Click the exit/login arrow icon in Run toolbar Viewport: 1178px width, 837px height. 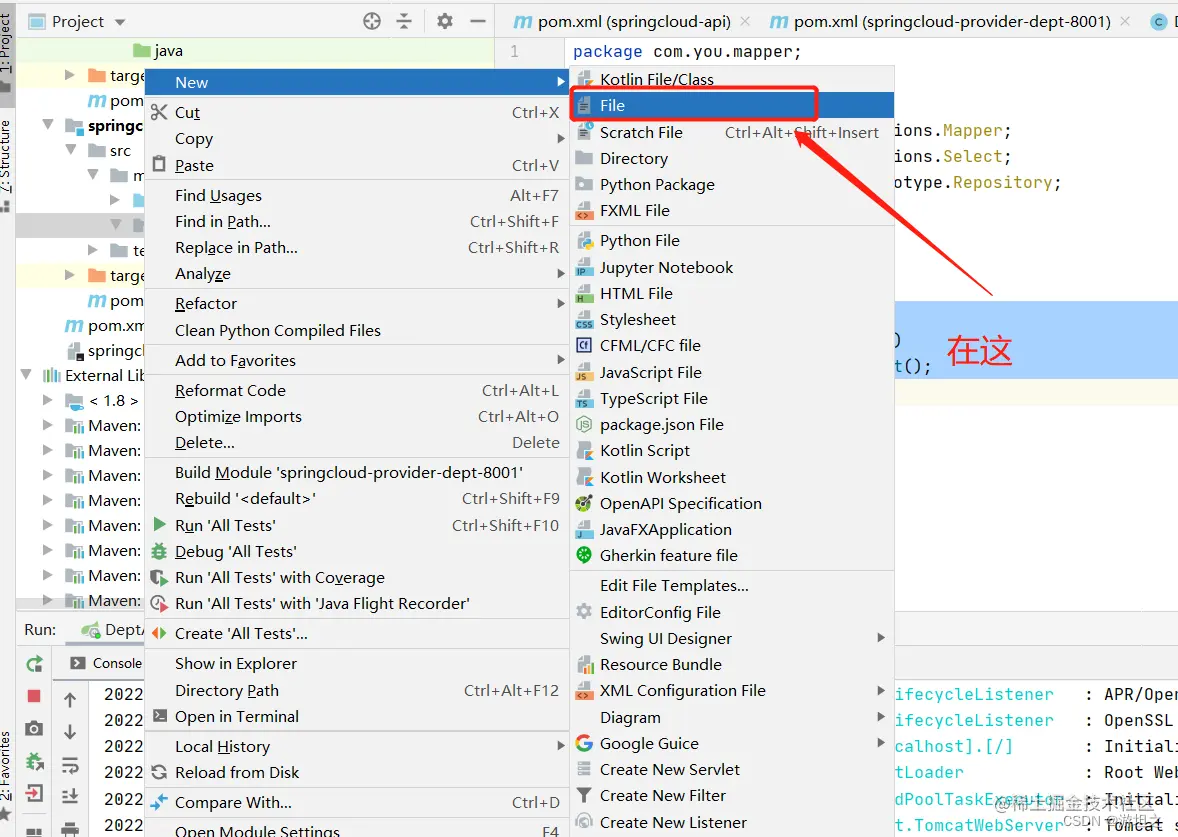pos(34,793)
